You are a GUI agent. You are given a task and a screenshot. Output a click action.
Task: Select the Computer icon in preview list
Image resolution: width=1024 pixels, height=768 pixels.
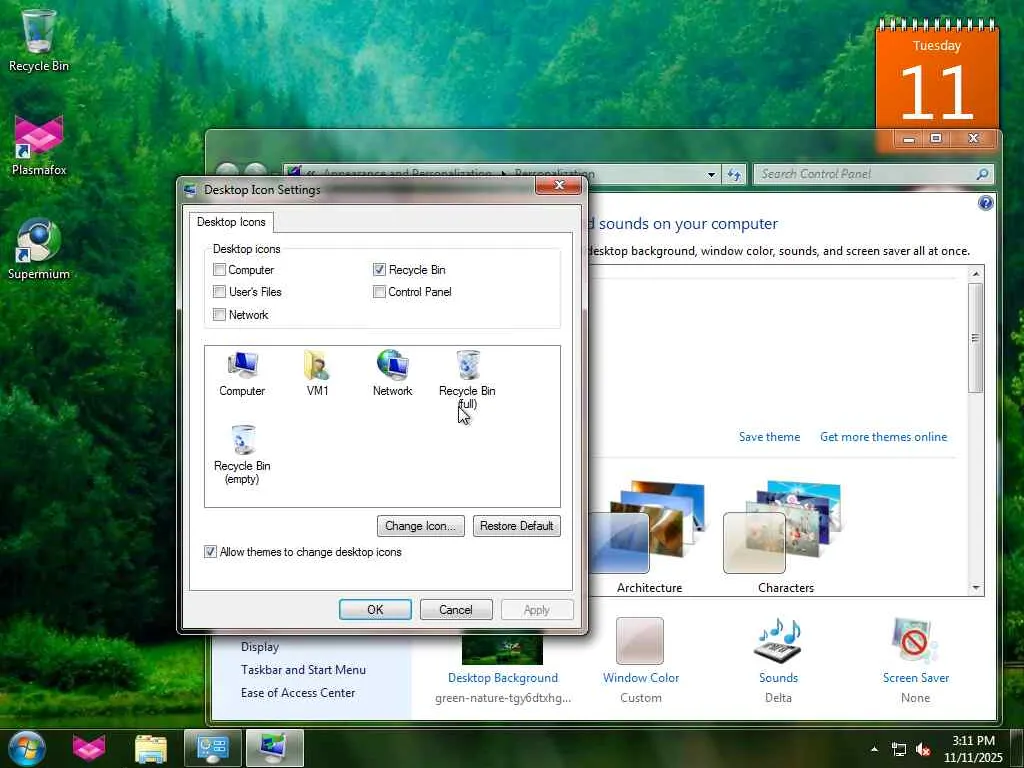pos(242,374)
